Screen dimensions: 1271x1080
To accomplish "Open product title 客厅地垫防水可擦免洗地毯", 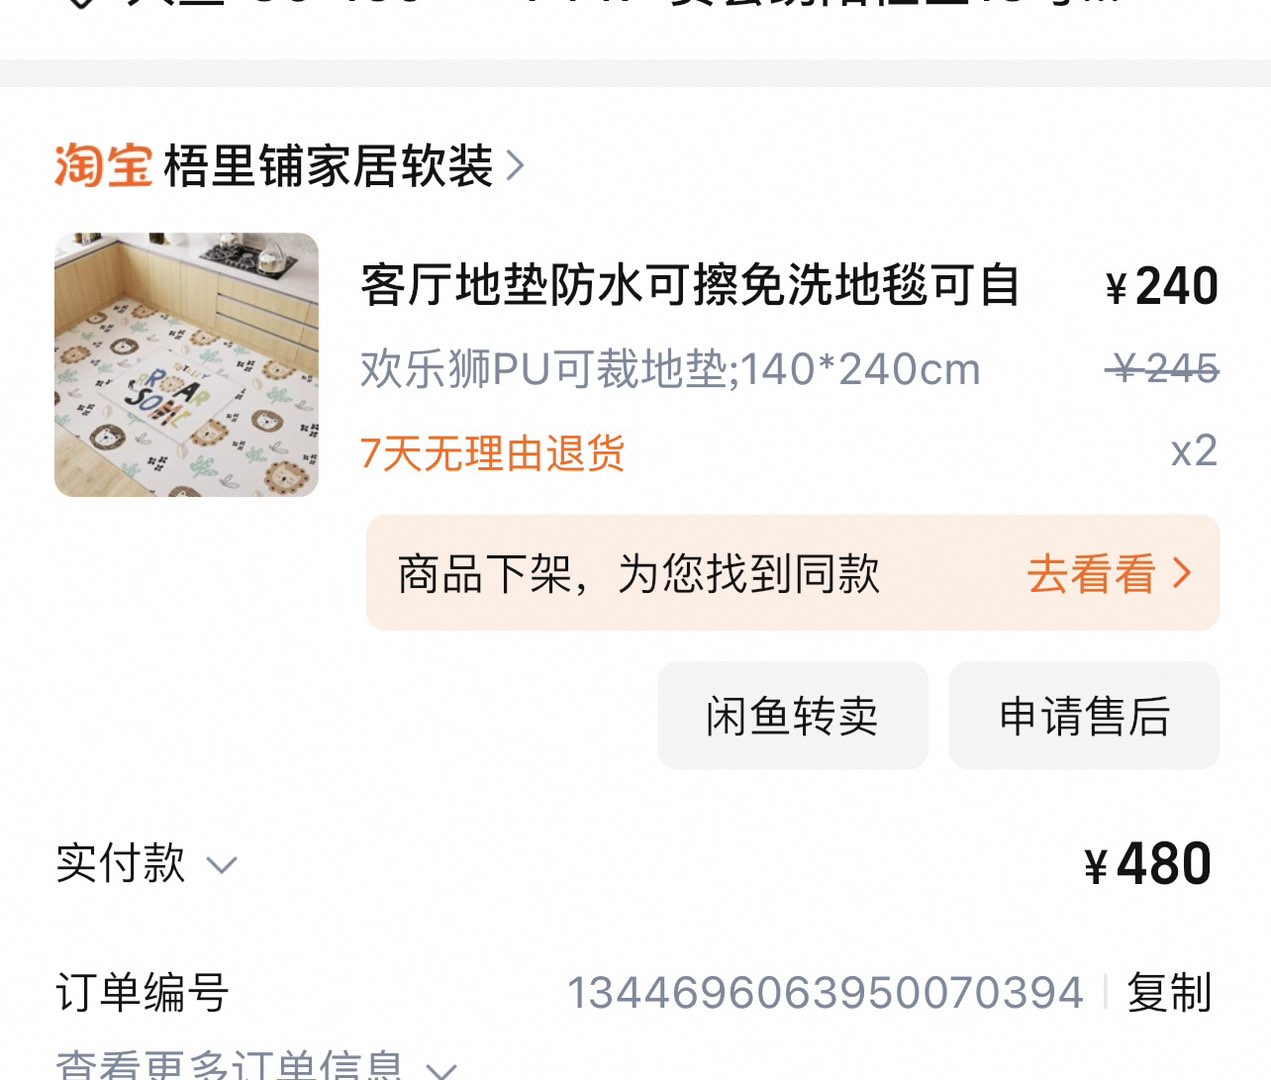I will pos(690,286).
